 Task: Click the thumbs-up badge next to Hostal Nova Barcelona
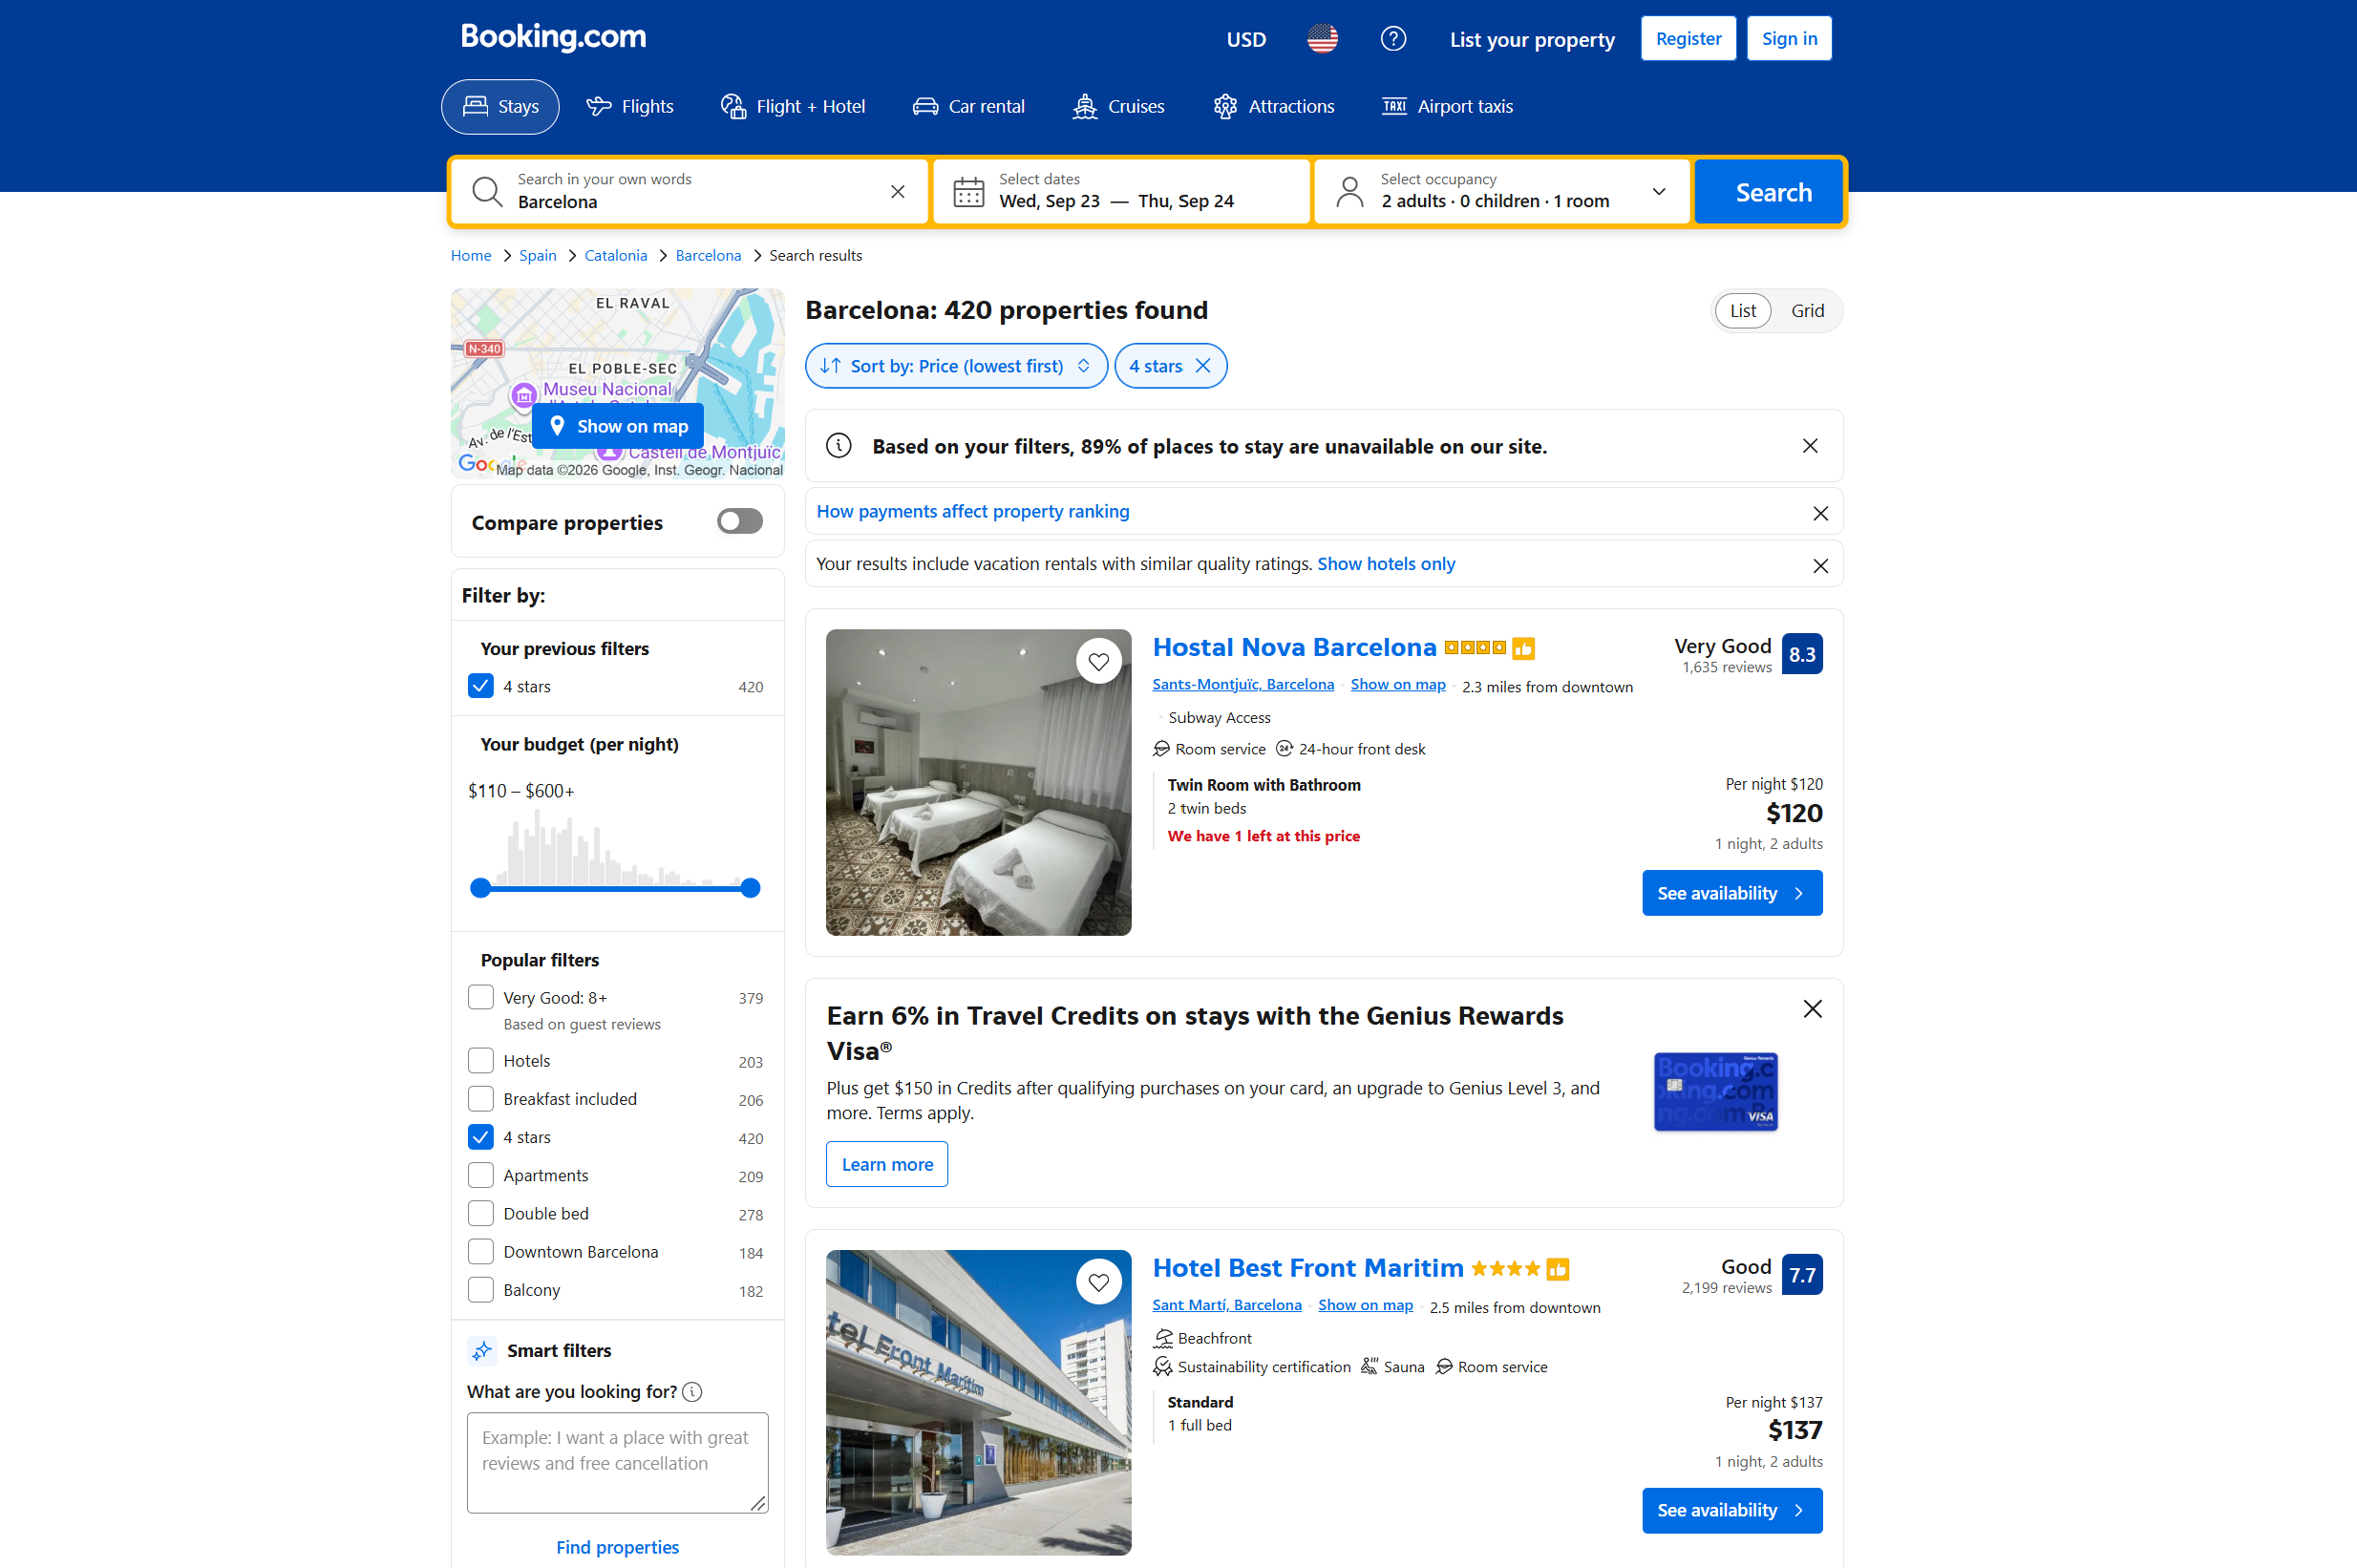click(1523, 649)
